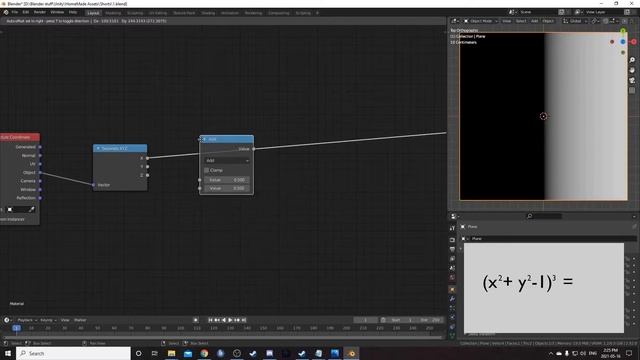640x360 pixels.
Task: Open the Tool properties tab icon
Action: [x=452, y=228]
